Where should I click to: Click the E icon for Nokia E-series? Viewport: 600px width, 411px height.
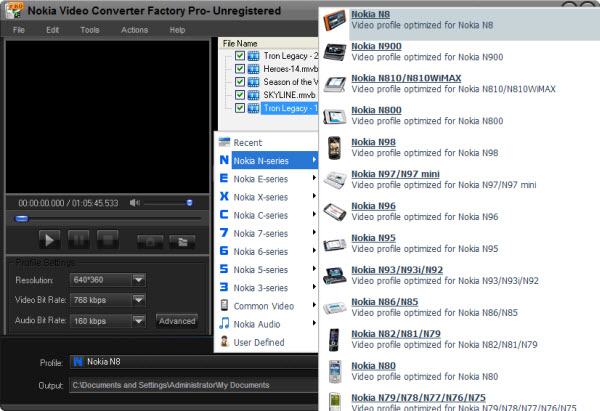224,178
